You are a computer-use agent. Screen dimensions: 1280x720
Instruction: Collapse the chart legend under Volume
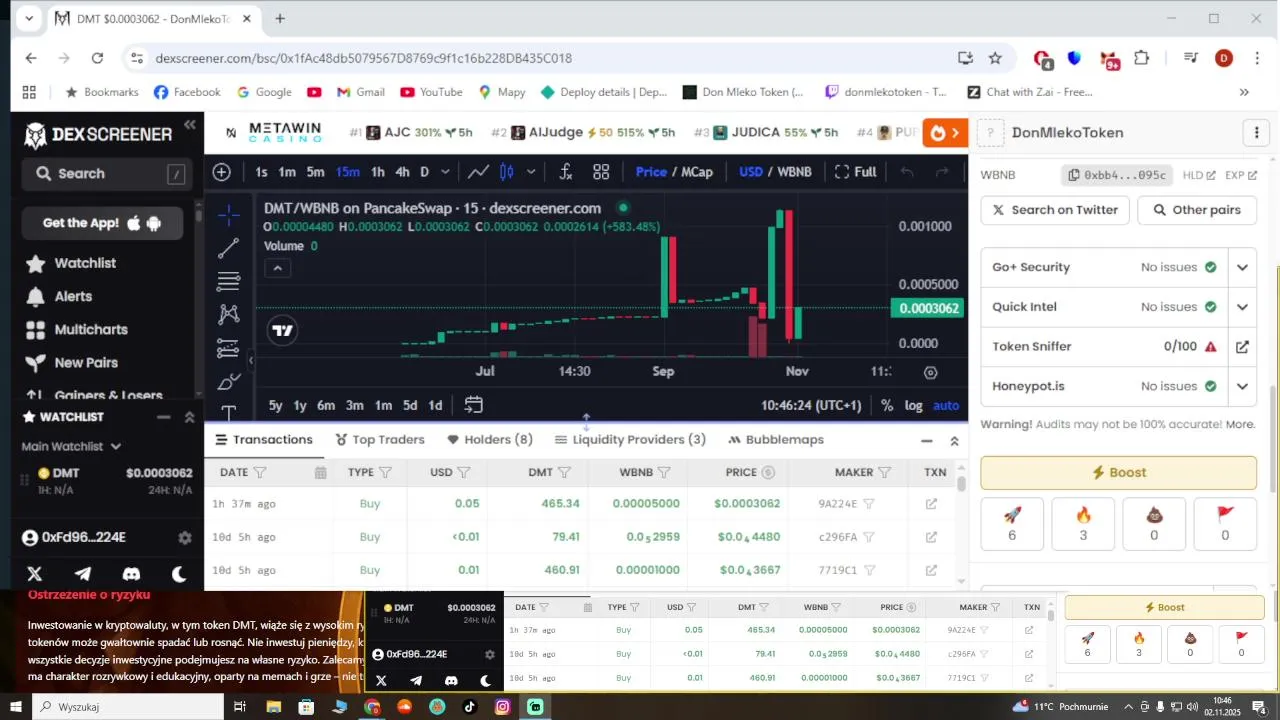278,268
